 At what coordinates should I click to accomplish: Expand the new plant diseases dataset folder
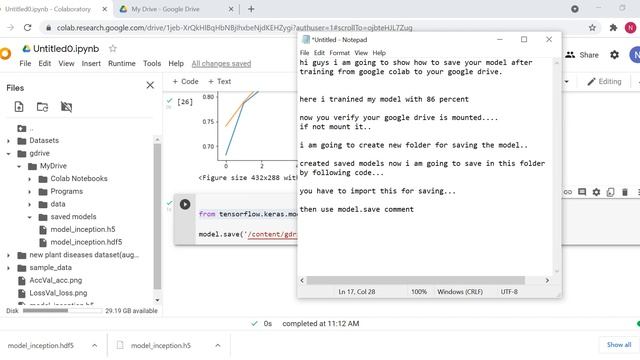tap(9, 255)
